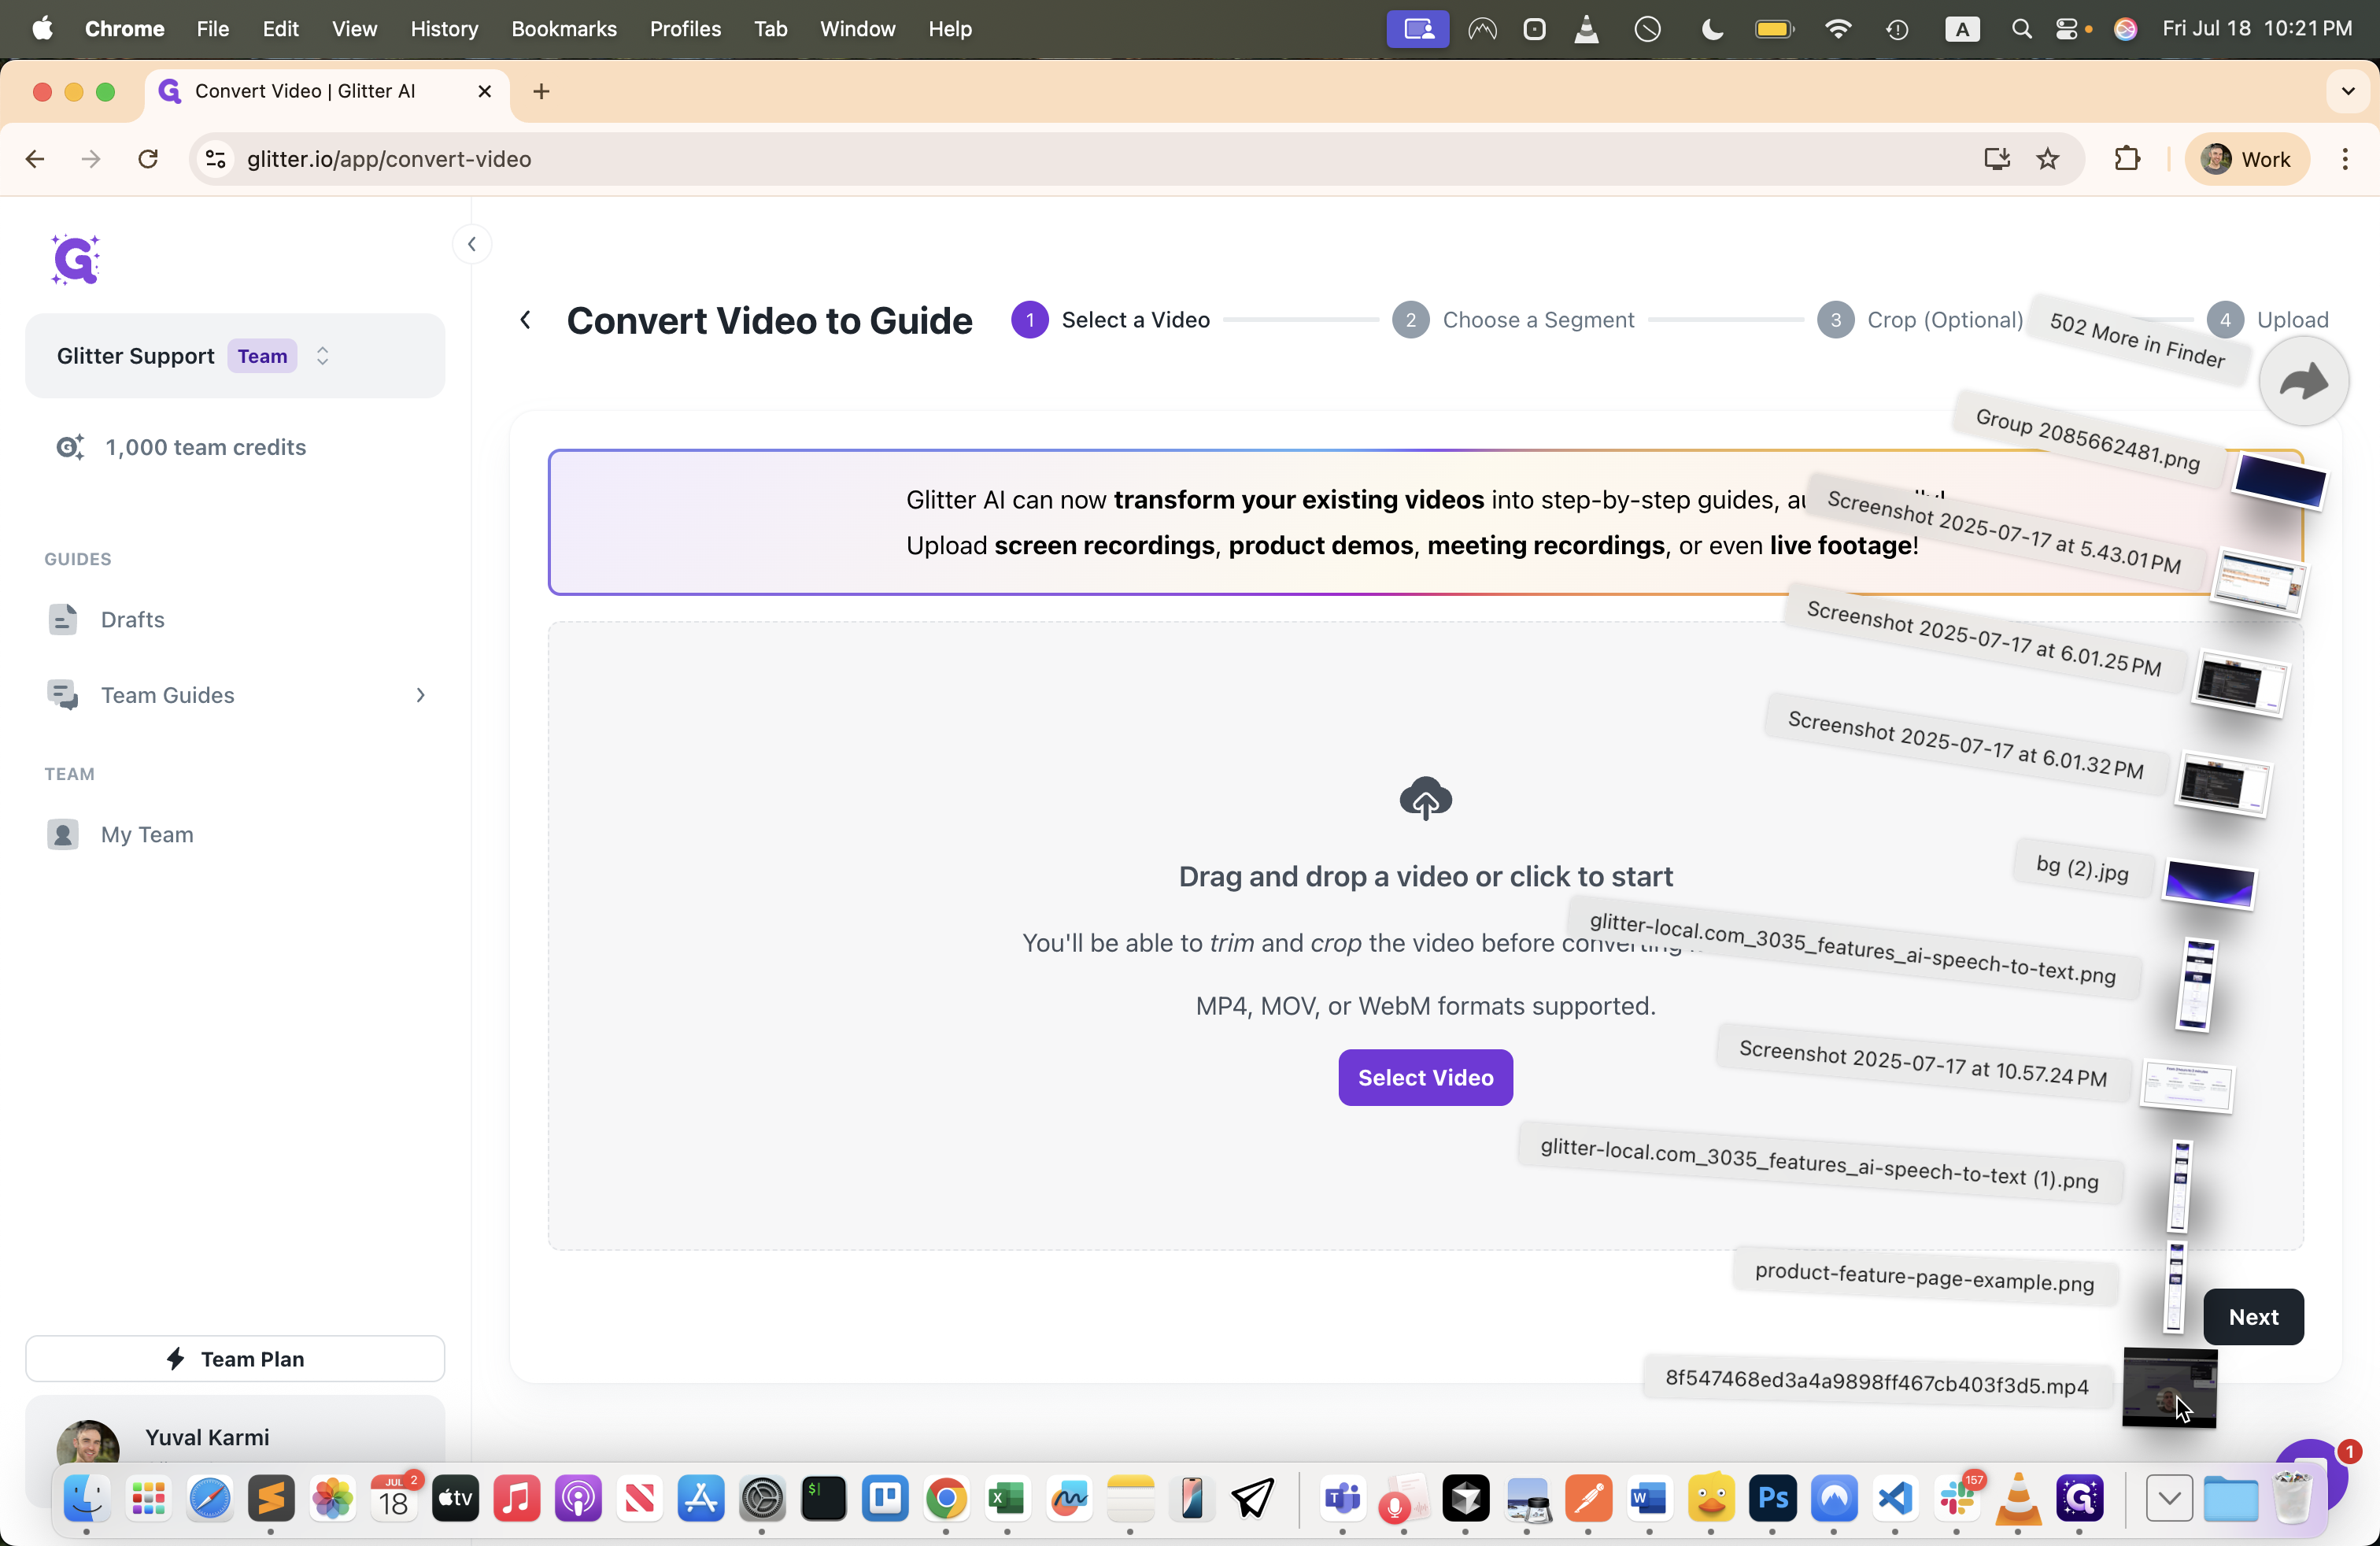This screenshot has height=1546, width=2380.
Task: Click the site information icon in address bar
Action: tap(215, 159)
